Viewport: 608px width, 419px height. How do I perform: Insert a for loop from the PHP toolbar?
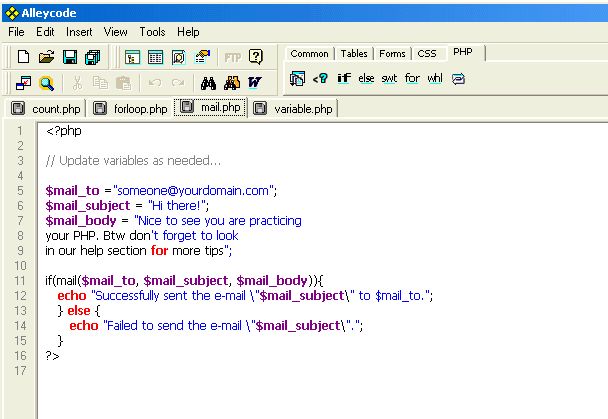click(412, 78)
